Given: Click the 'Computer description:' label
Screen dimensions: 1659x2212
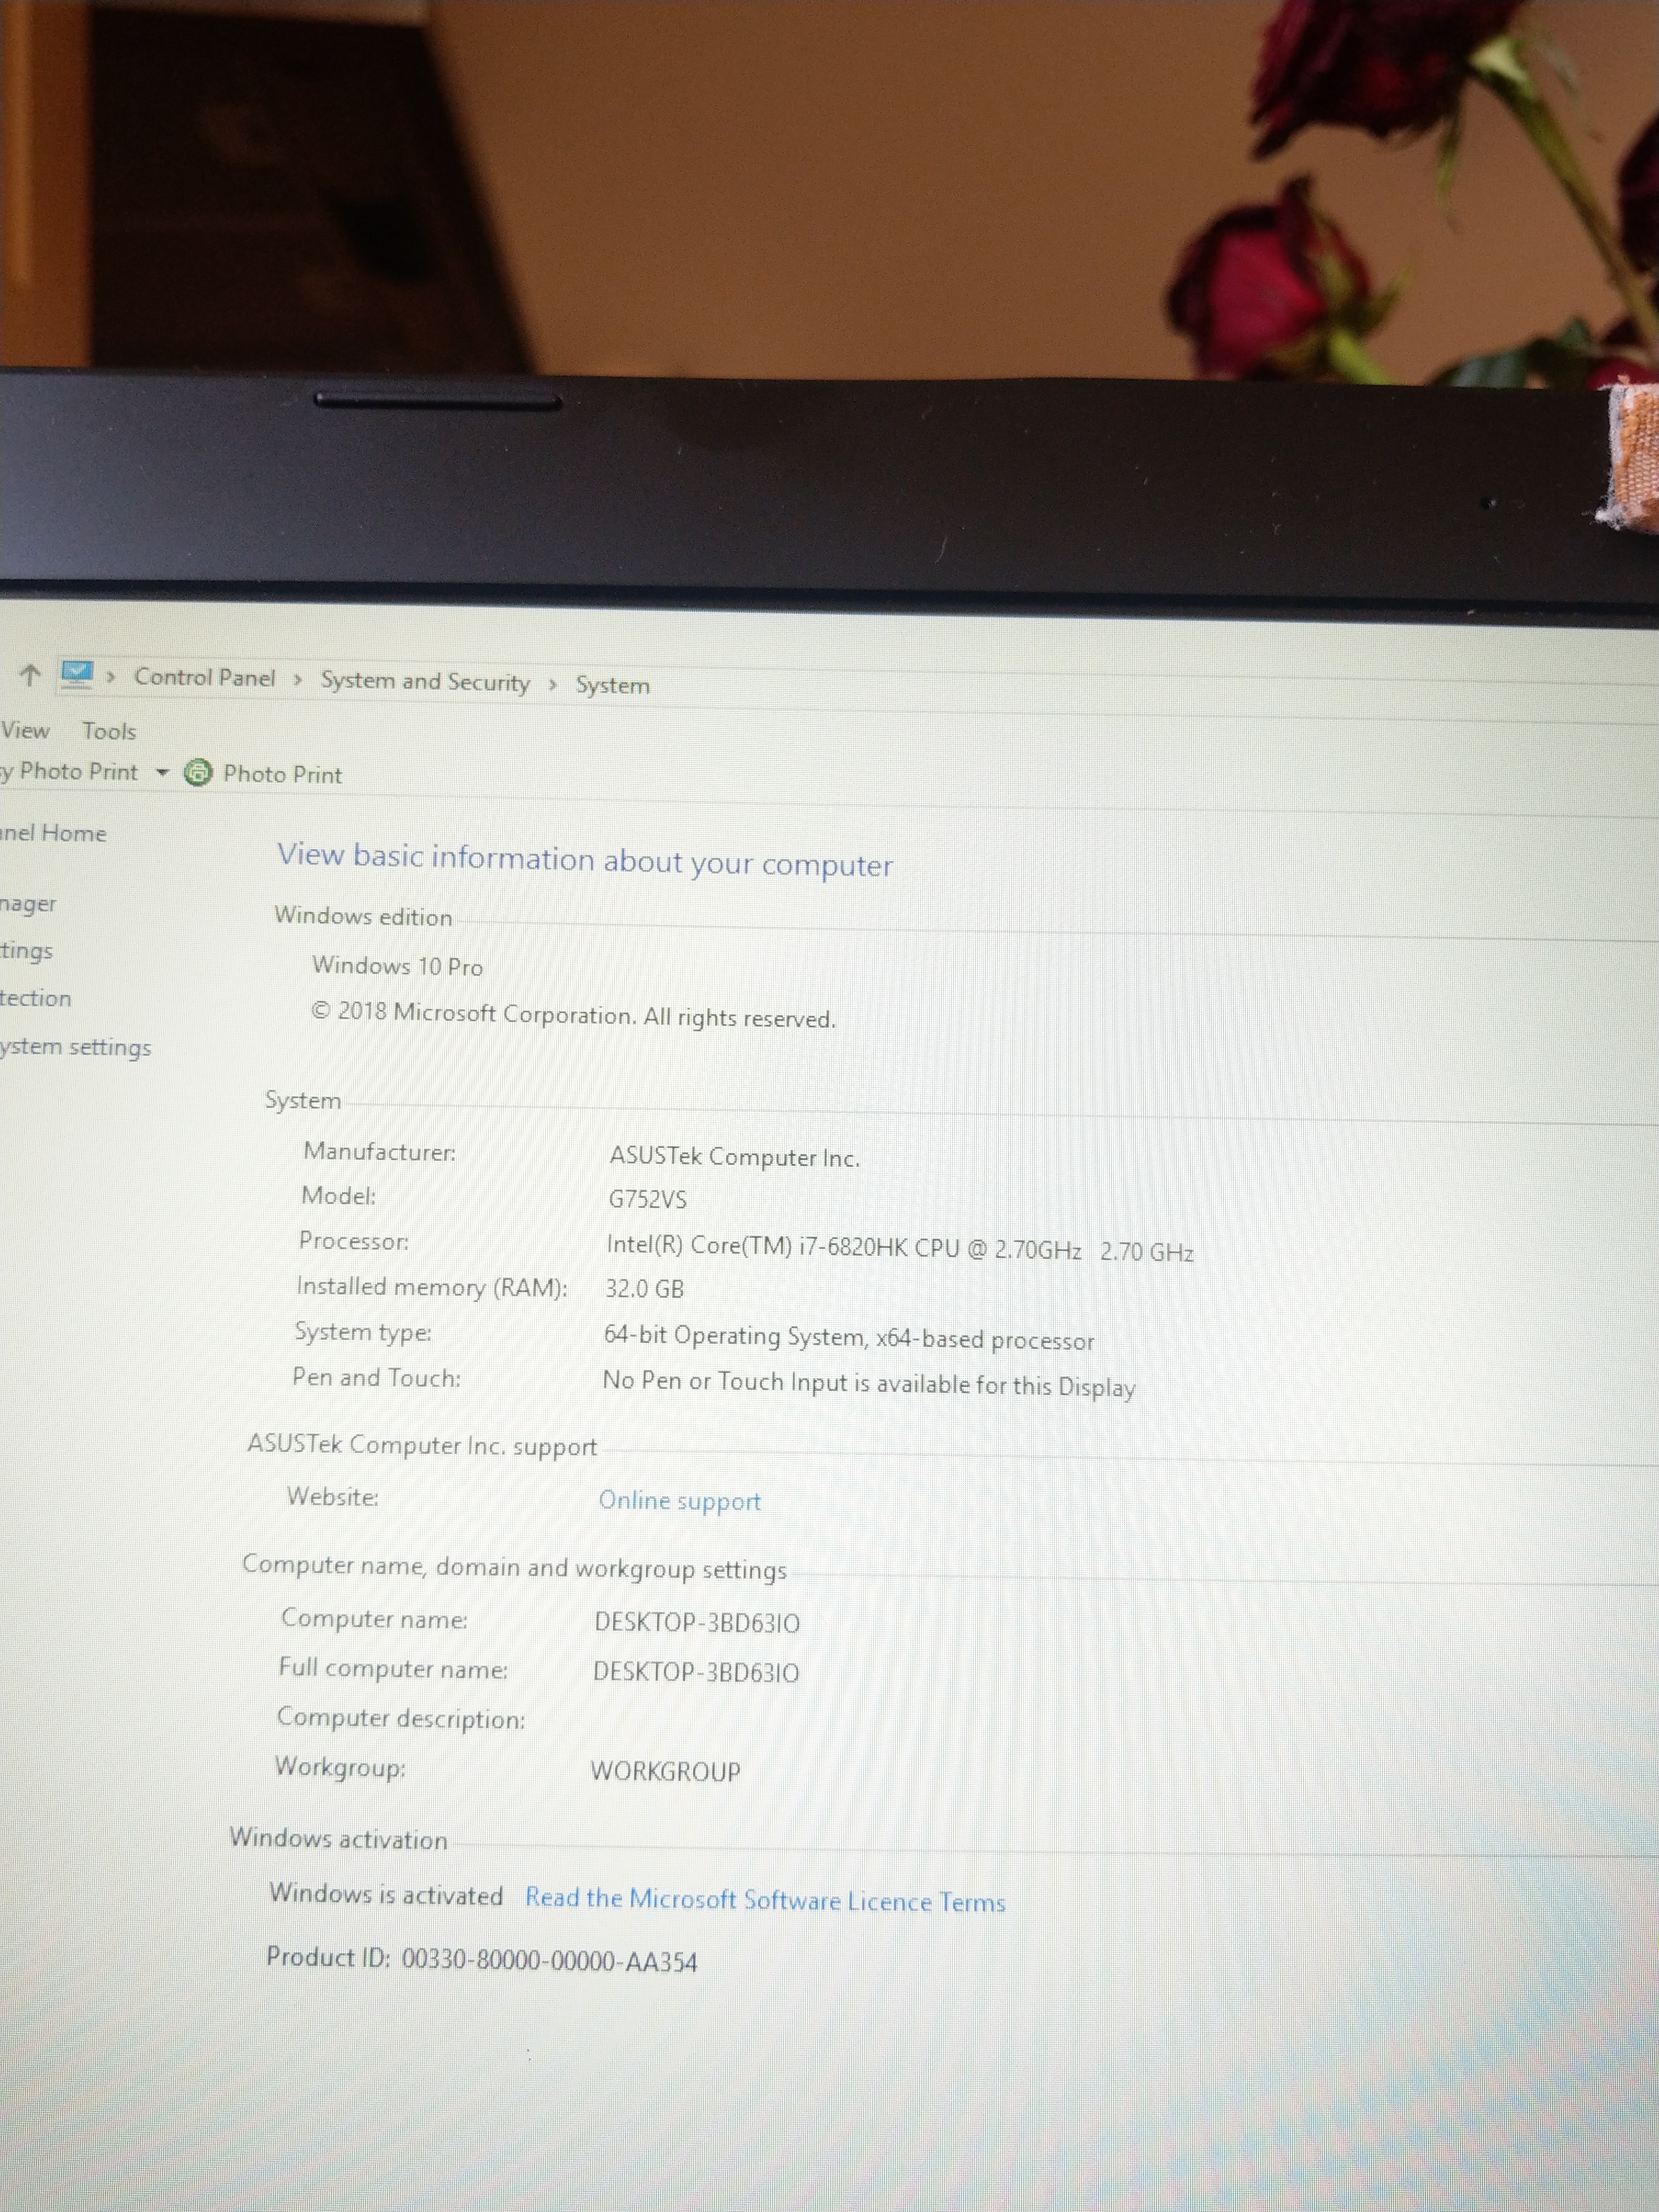Looking at the screenshot, I should click(401, 1718).
